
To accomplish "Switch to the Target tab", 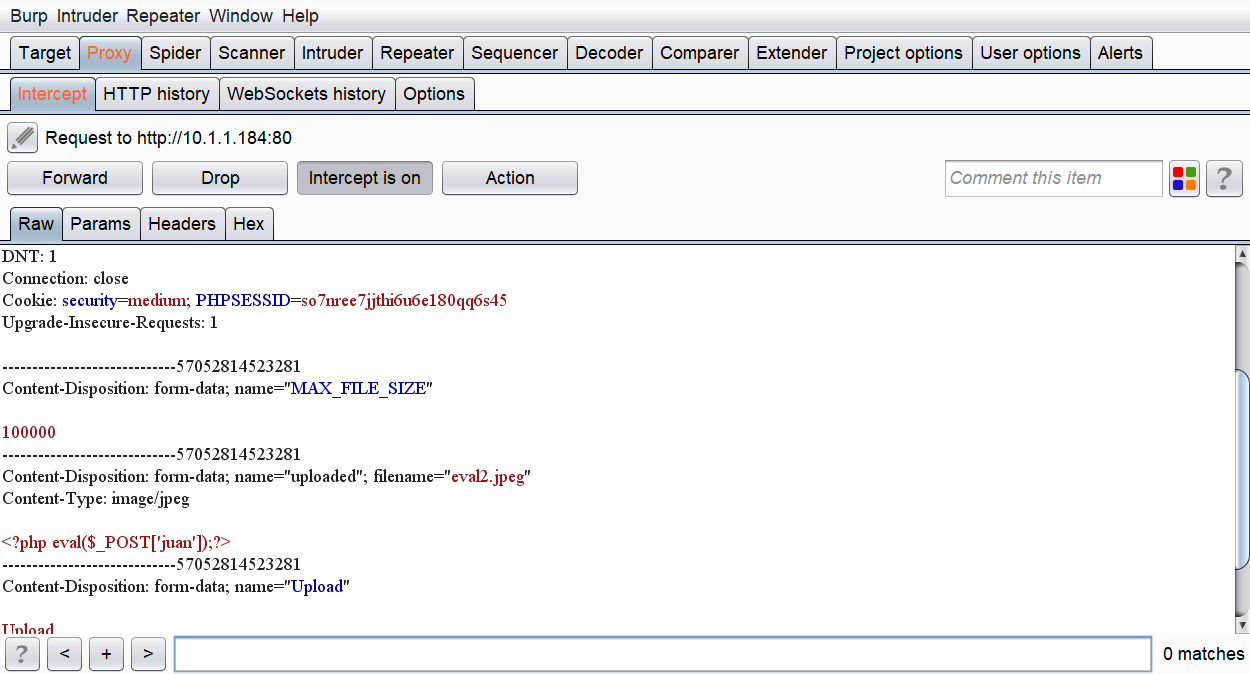I will [x=45, y=53].
